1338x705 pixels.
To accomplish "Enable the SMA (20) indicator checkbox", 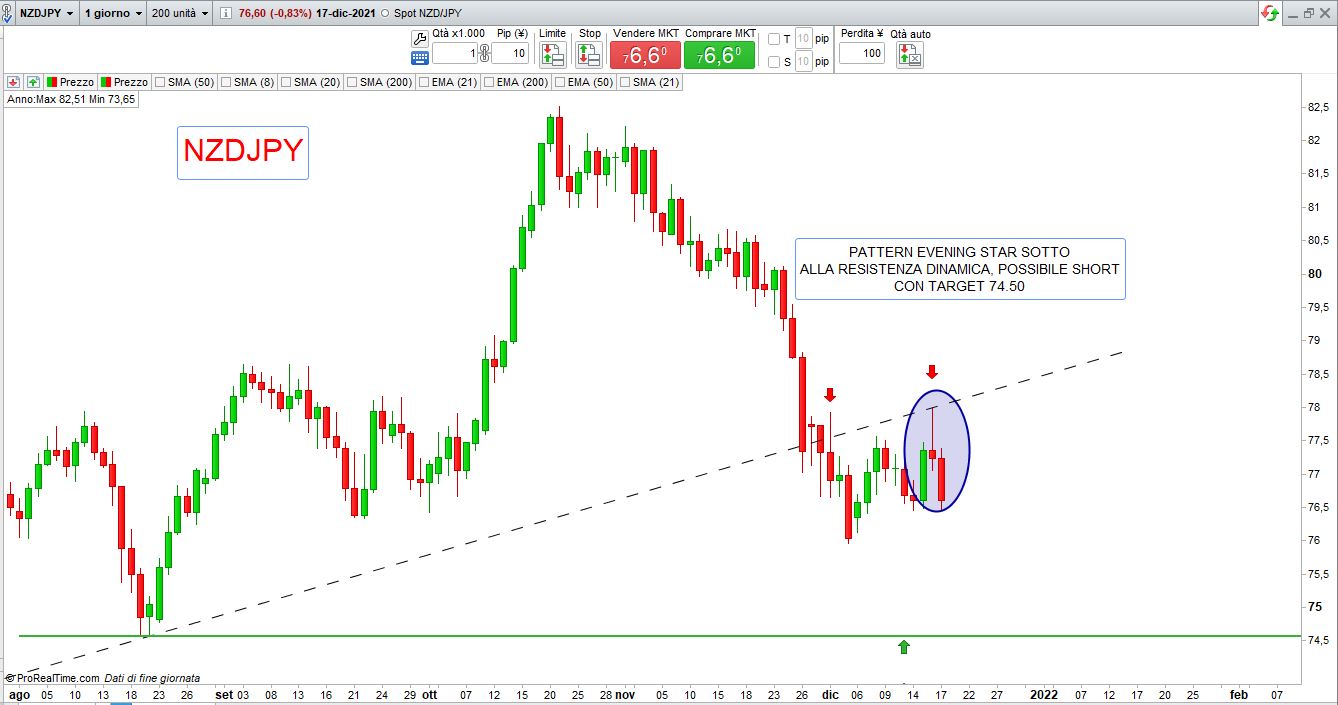I will click(x=285, y=82).
